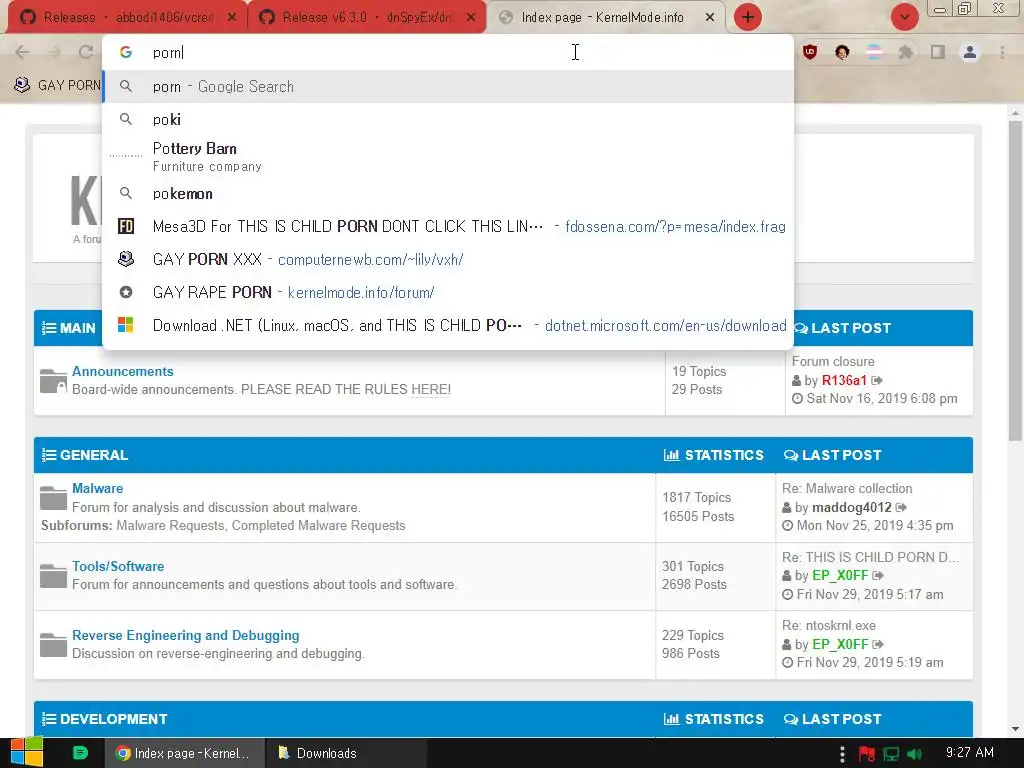1024x768 pixels.
Task: Select the computernewb.com history suggestion
Action: [448, 259]
